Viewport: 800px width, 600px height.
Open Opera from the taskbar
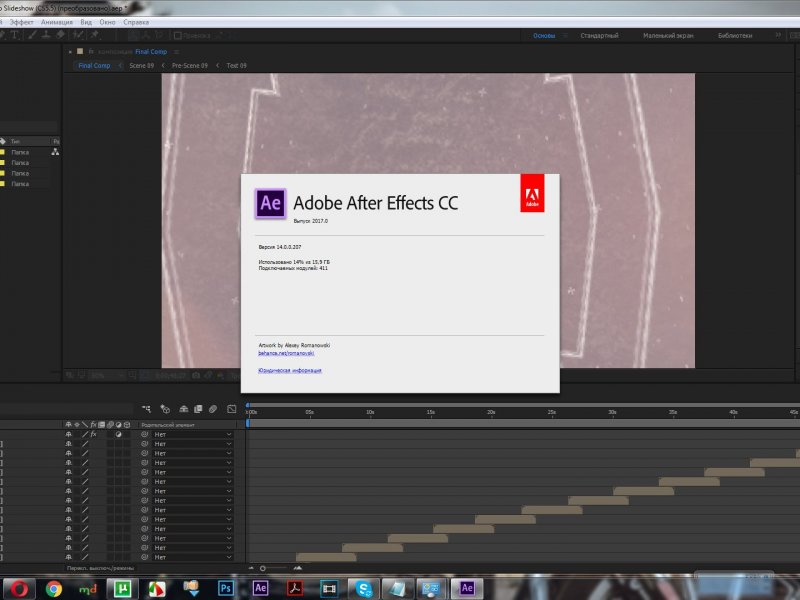[x=19, y=589]
